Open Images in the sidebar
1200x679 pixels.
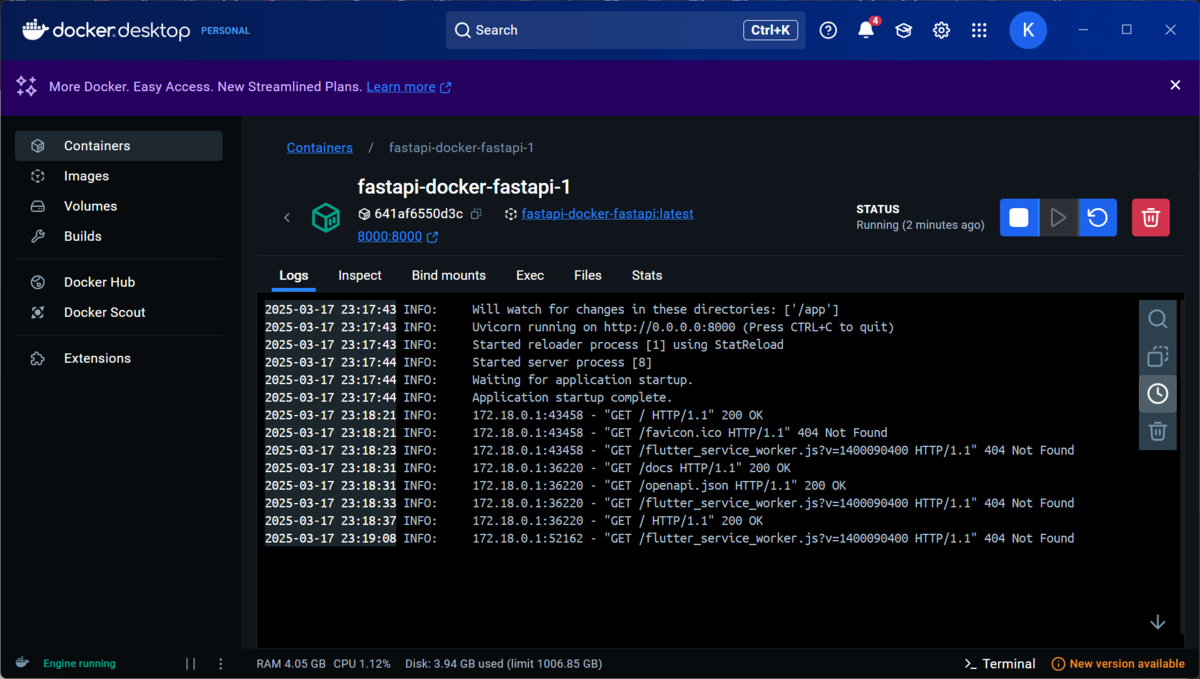click(119, 176)
